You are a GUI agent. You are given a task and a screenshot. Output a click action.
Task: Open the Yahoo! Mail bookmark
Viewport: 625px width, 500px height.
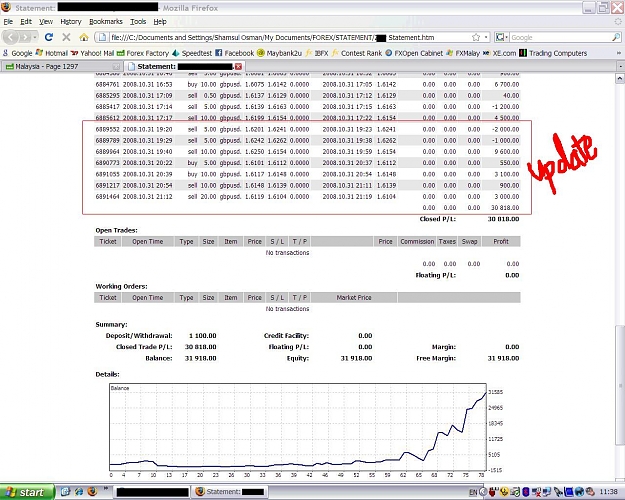click(92, 53)
